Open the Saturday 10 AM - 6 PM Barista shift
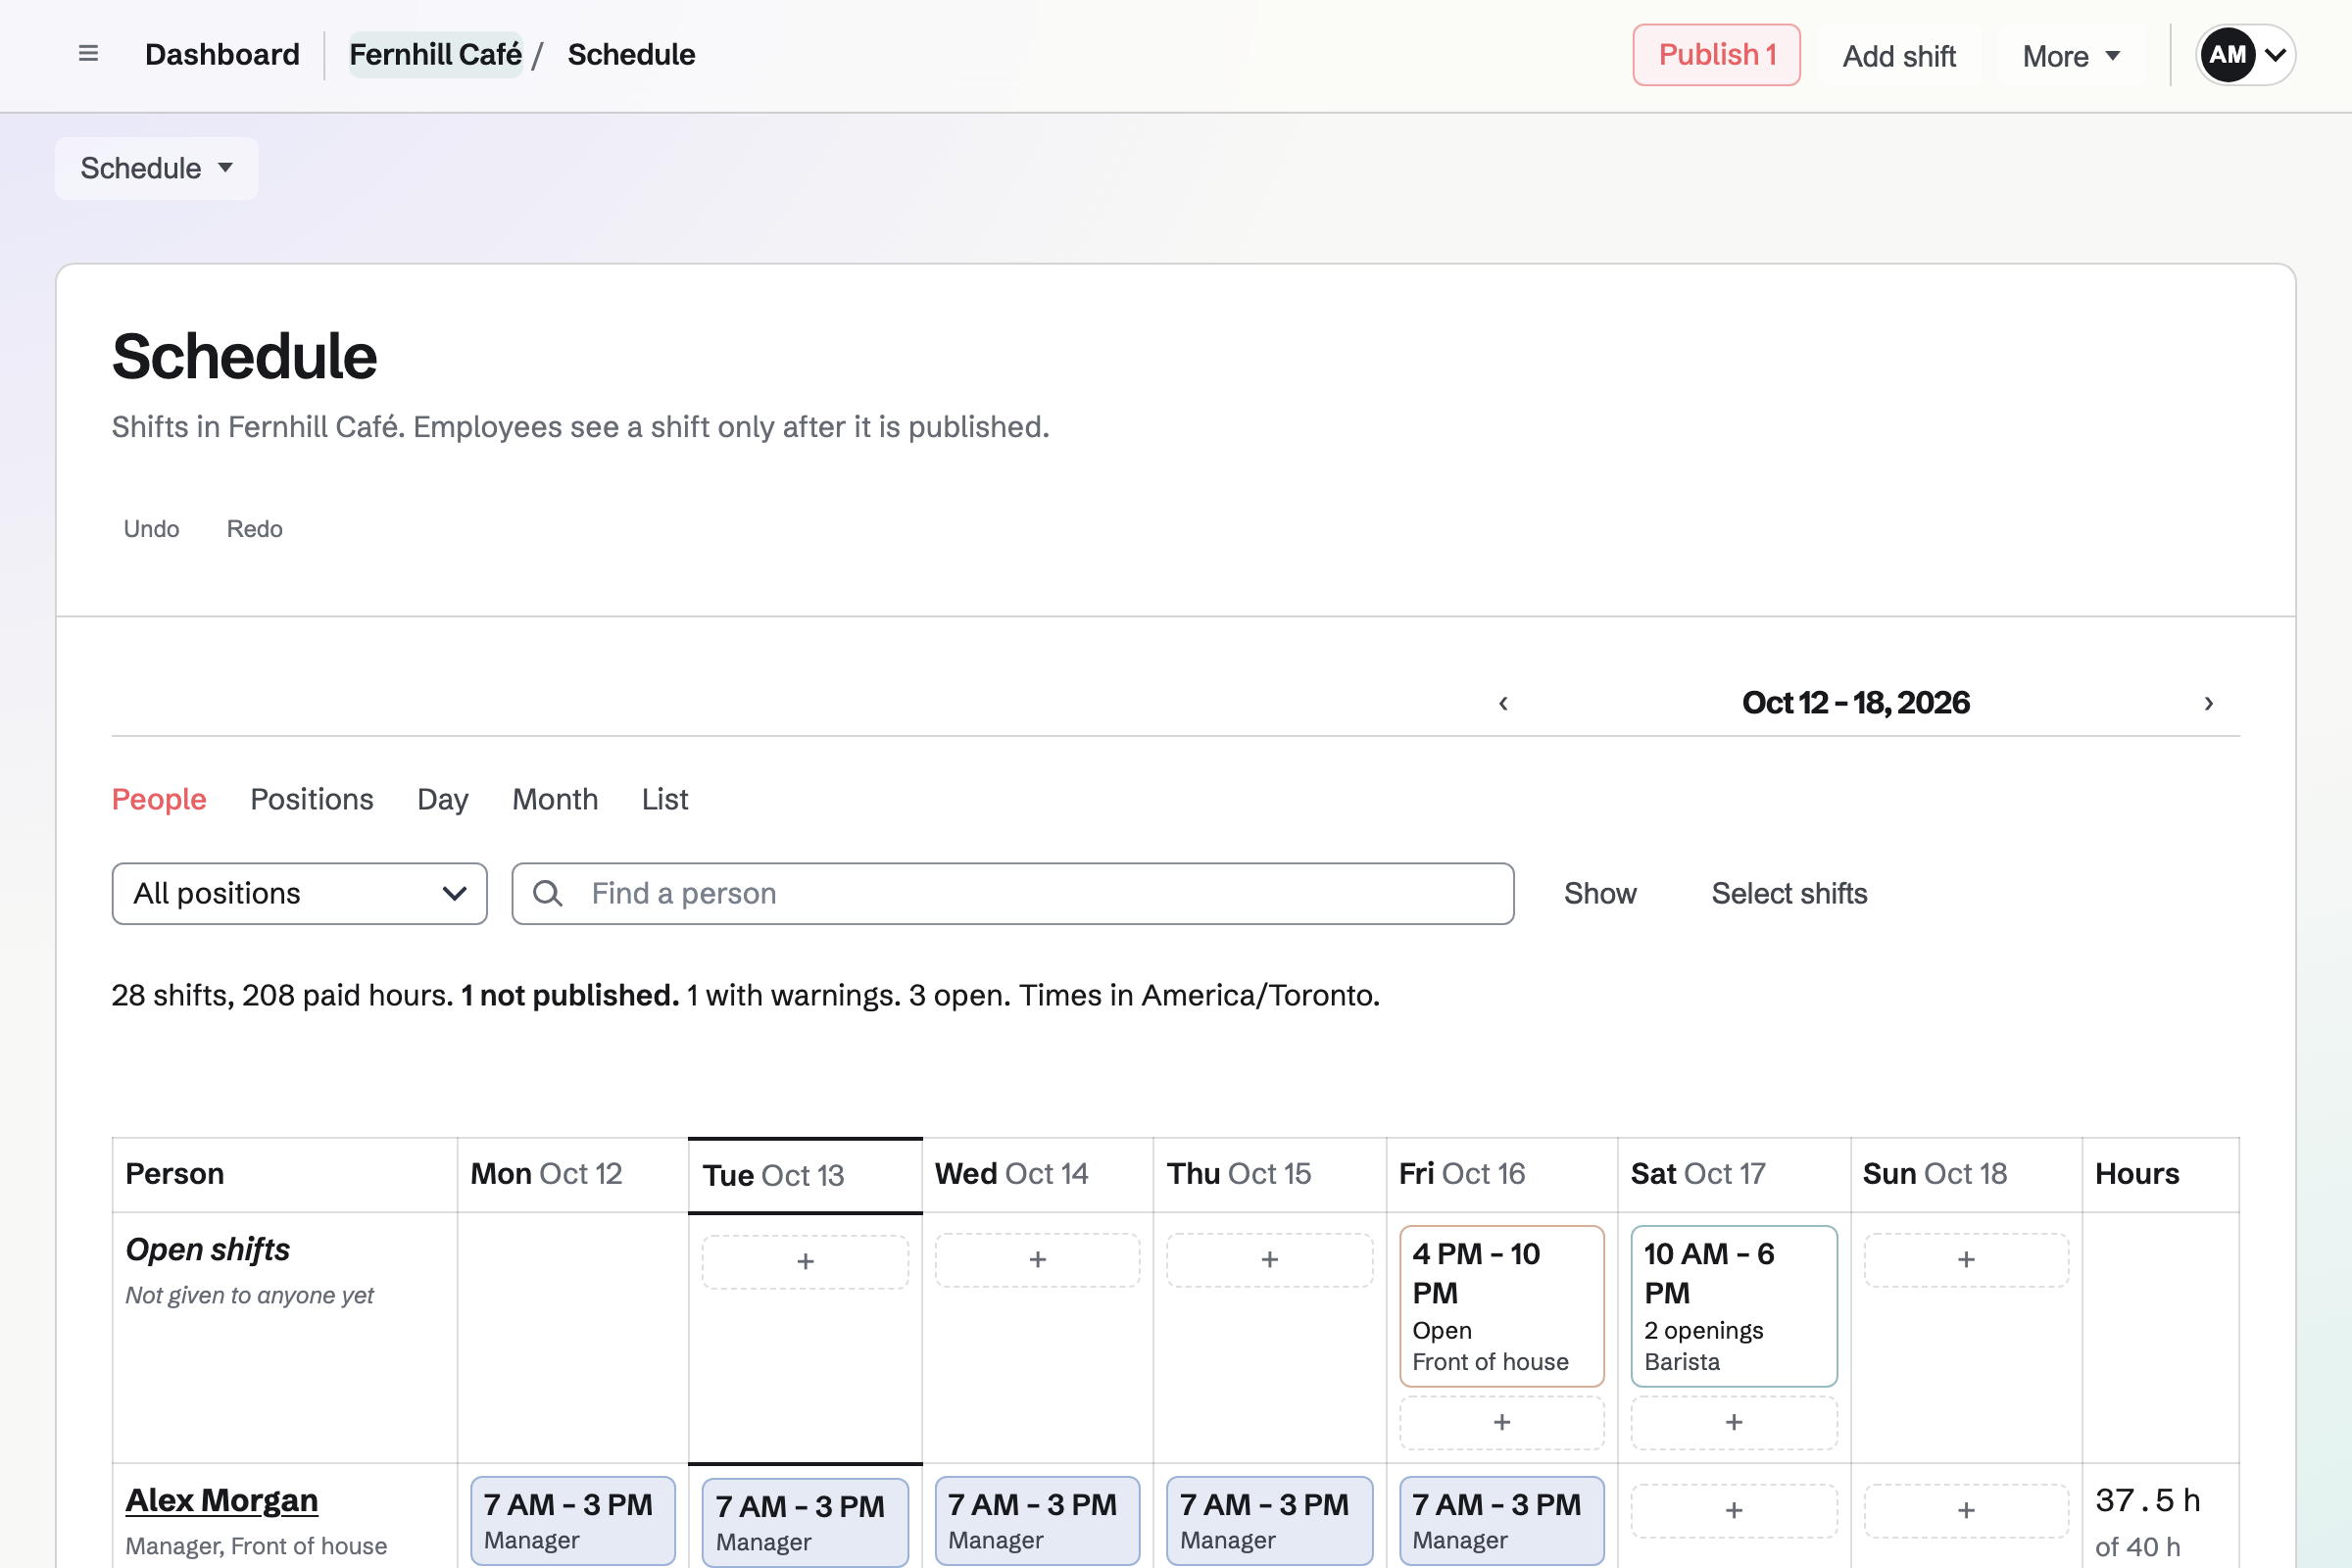The width and height of the screenshot is (2352, 1568). (x=1734, y=1306)
